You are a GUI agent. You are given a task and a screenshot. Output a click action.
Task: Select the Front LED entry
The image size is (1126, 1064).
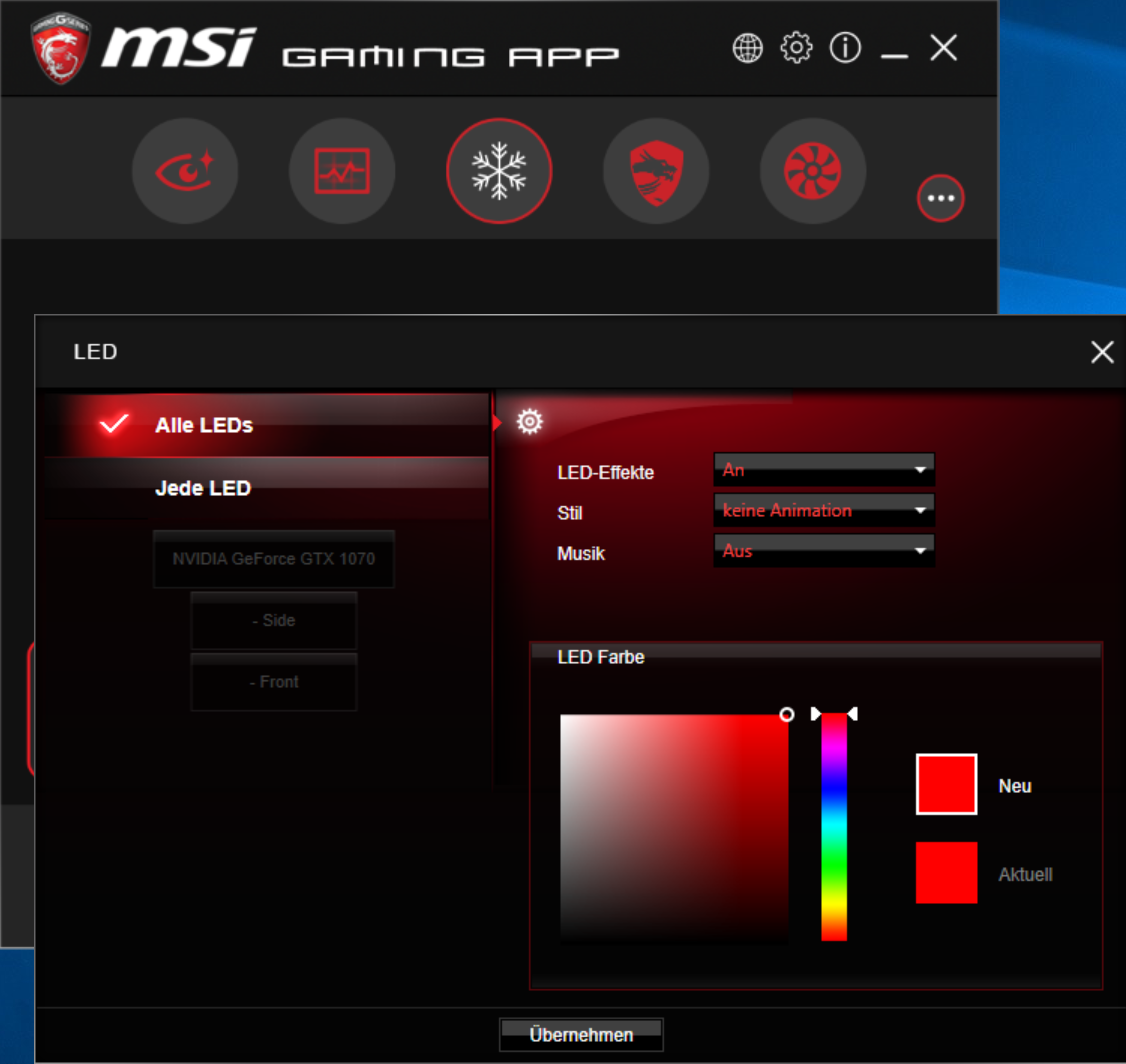(x=274, y=682)
